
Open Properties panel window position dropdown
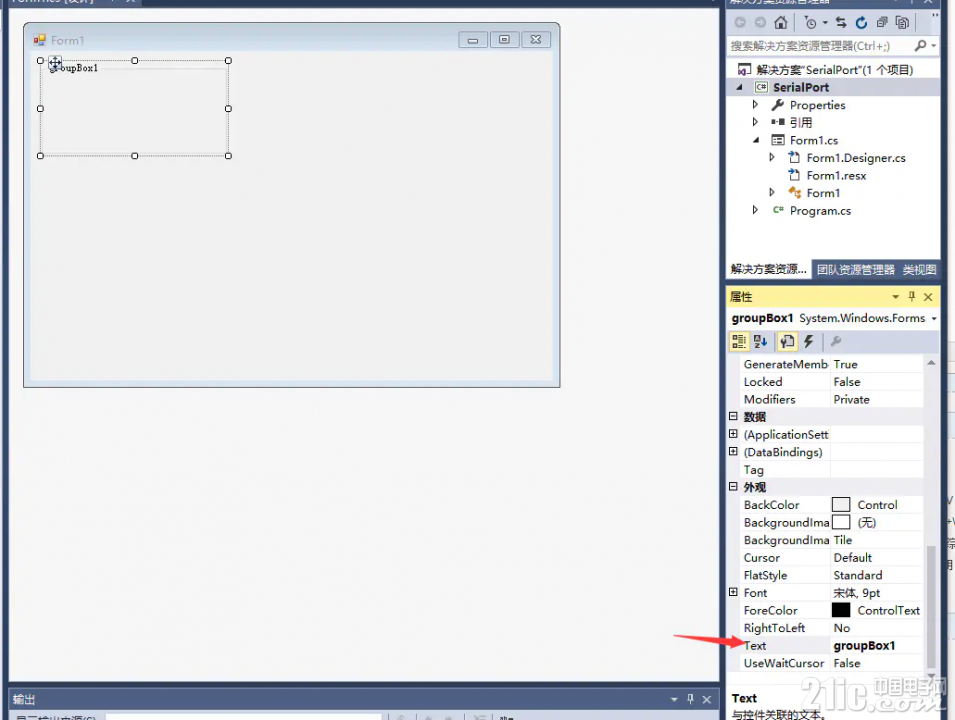click(895, 297)
